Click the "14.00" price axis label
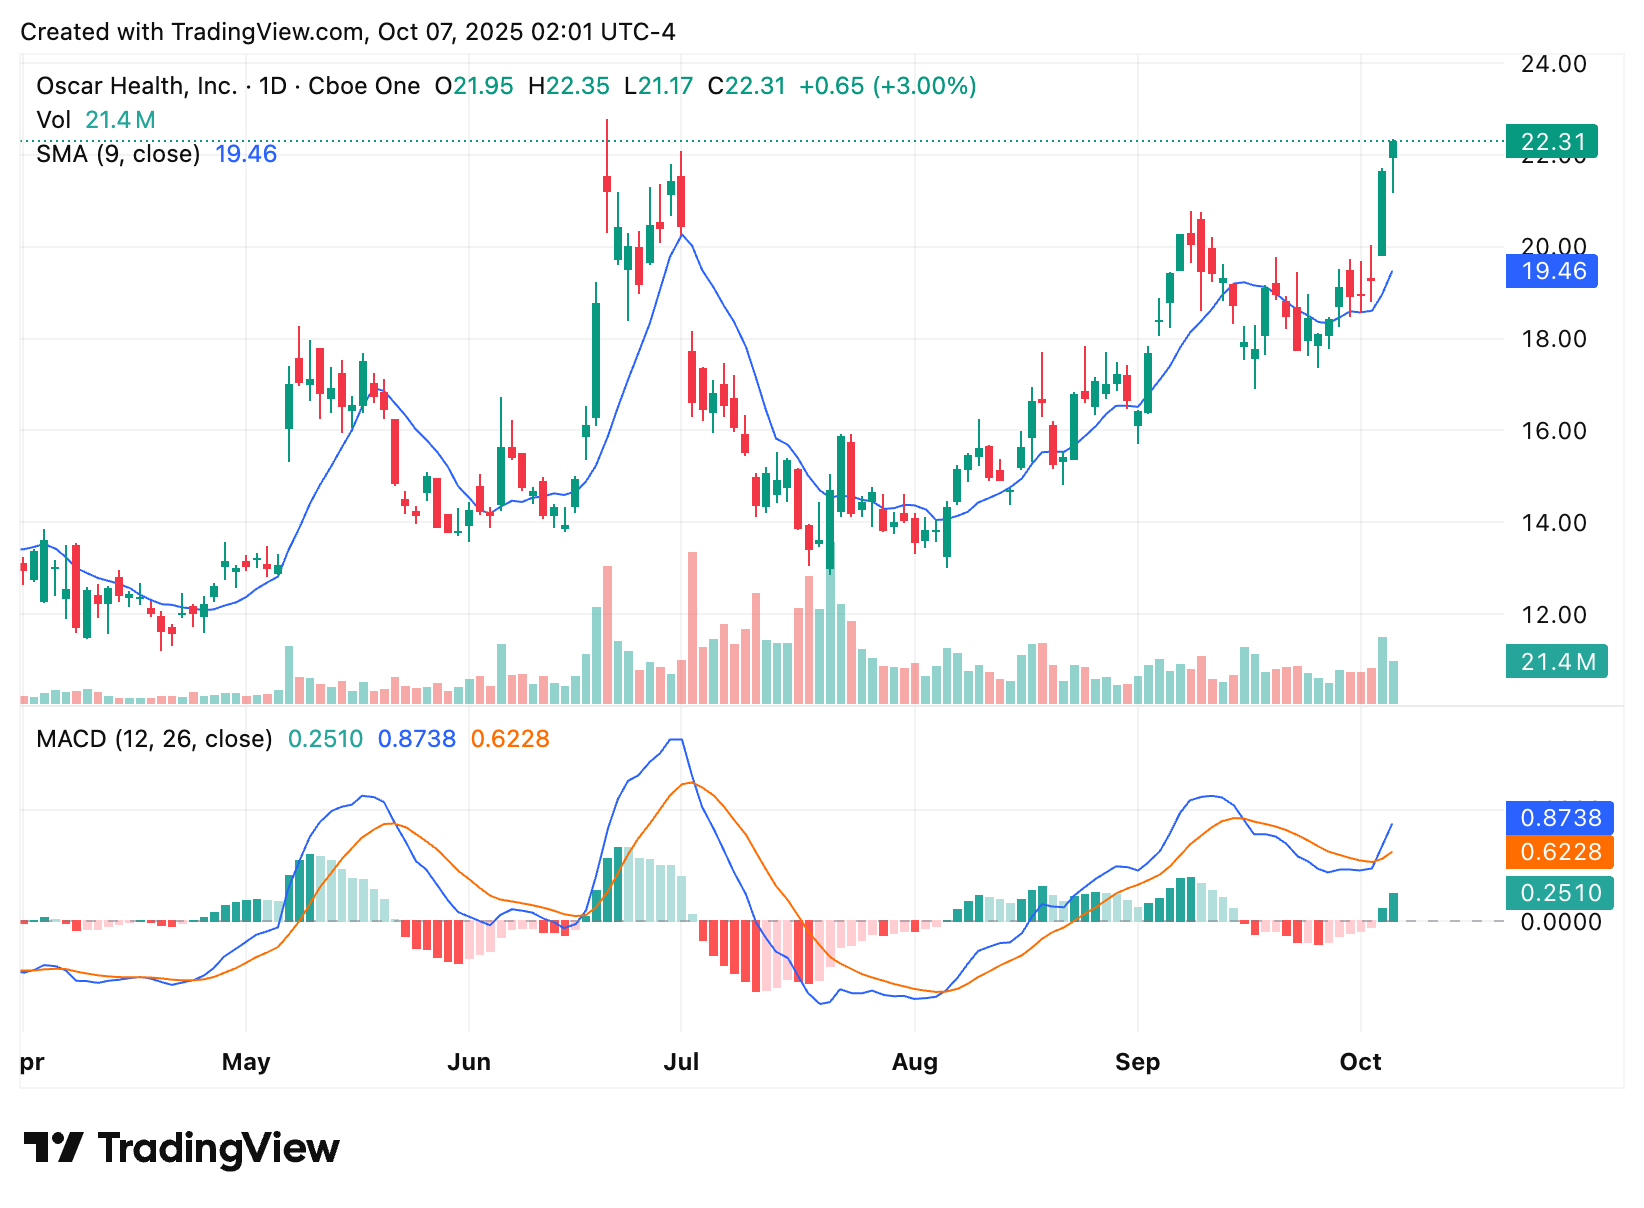 click(1554, 523)
